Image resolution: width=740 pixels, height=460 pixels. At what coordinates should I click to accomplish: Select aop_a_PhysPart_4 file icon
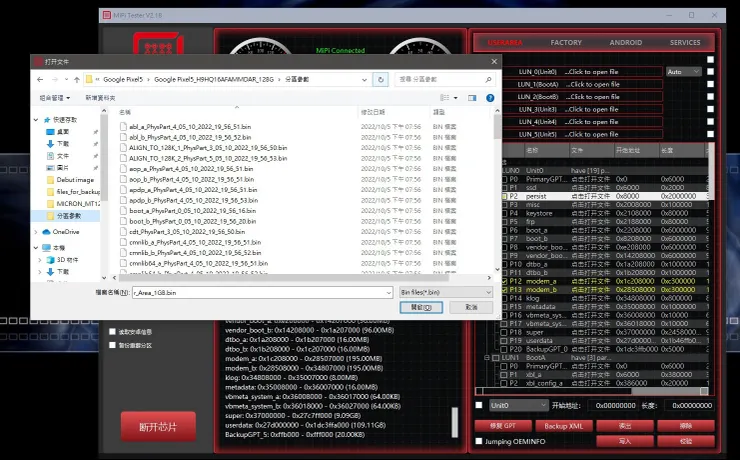point(123,168)
